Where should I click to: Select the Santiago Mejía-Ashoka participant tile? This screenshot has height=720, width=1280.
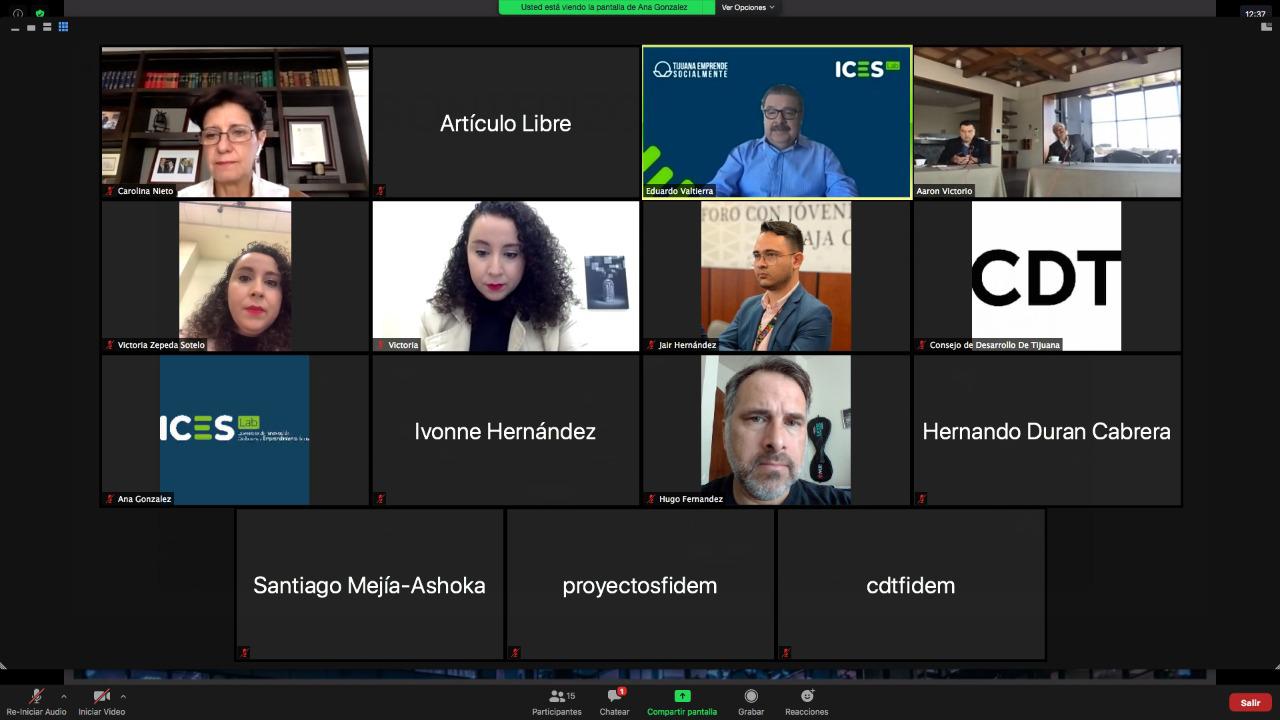pyautogui.click(x=370, y=585)
